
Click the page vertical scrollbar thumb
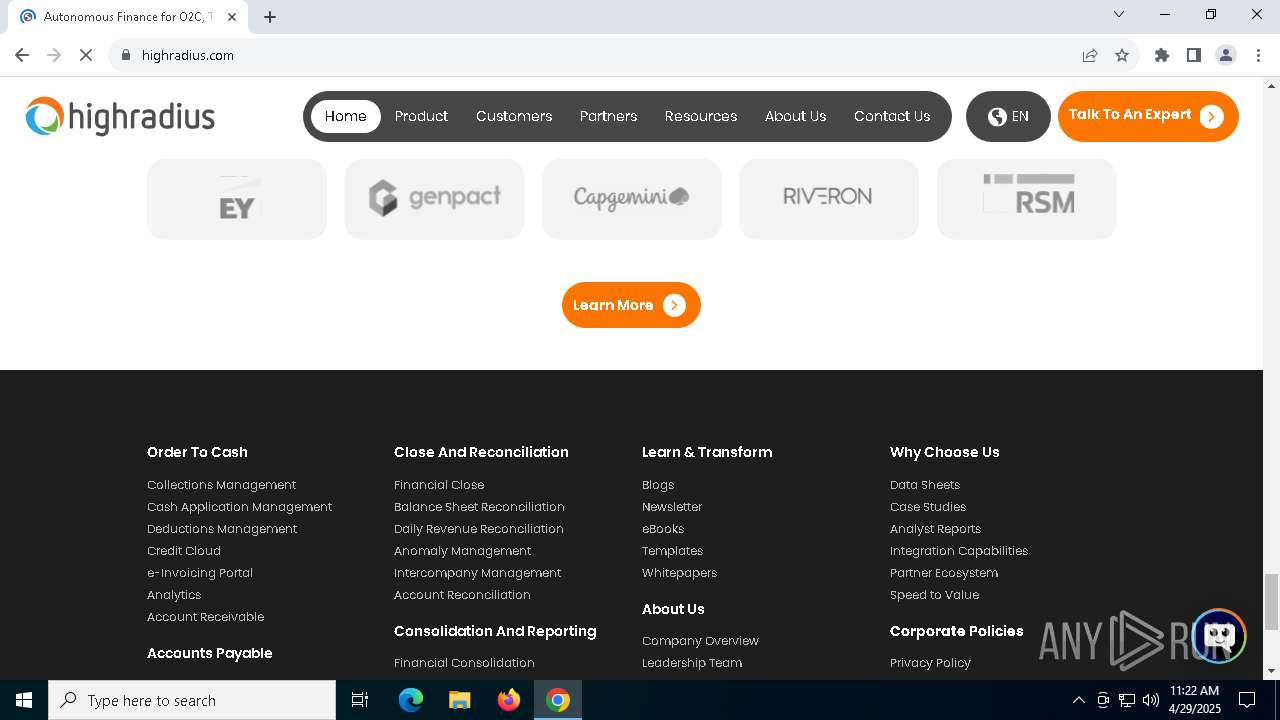[x=1271, y=602]
